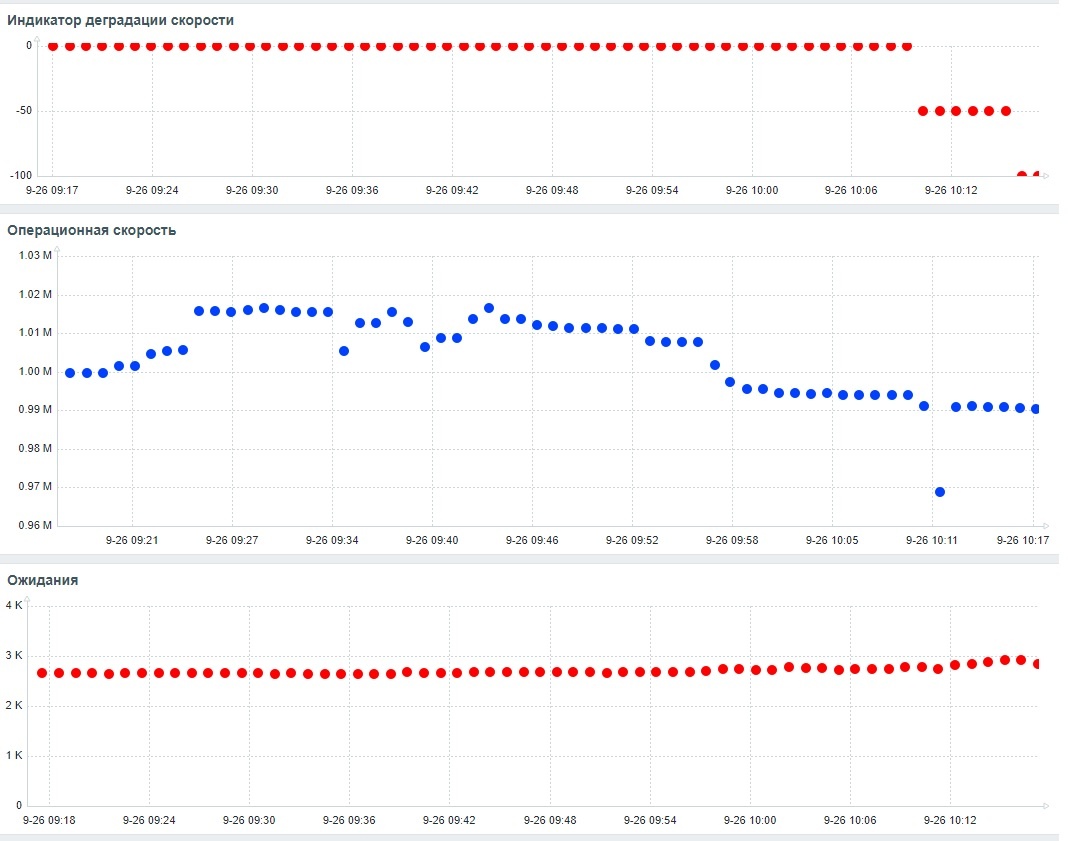Click the red point near -100 in degradation chart
The width and height of the screenshot is (1068, 841).
(x=1022, y=173)
